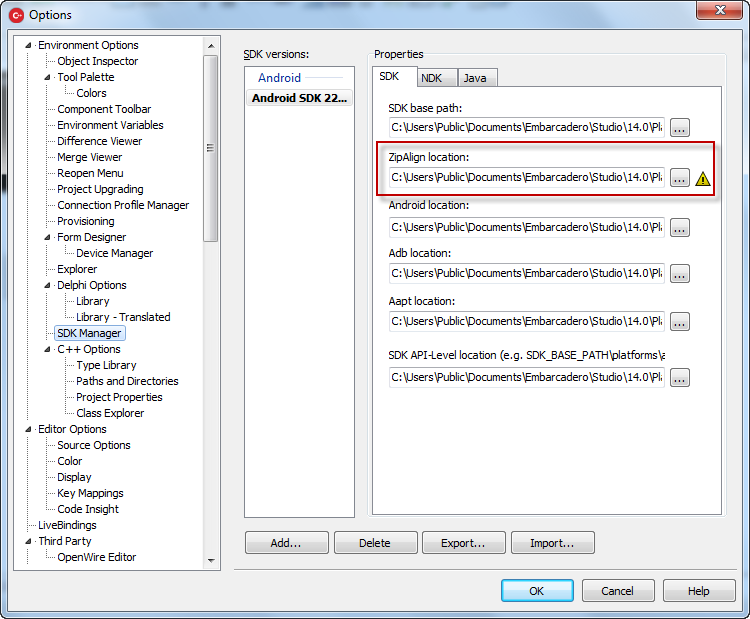Click the options tree scrollbar thumb

point(210,148)
